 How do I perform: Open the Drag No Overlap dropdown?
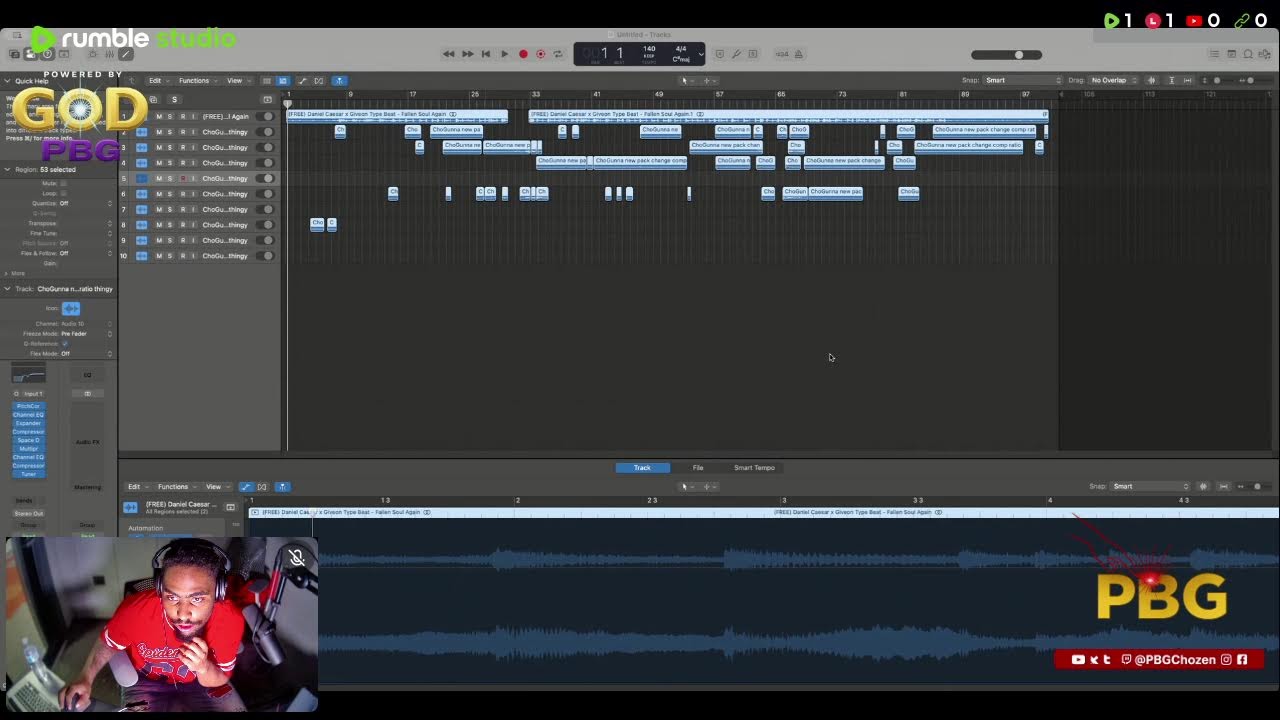[1113, 81]
